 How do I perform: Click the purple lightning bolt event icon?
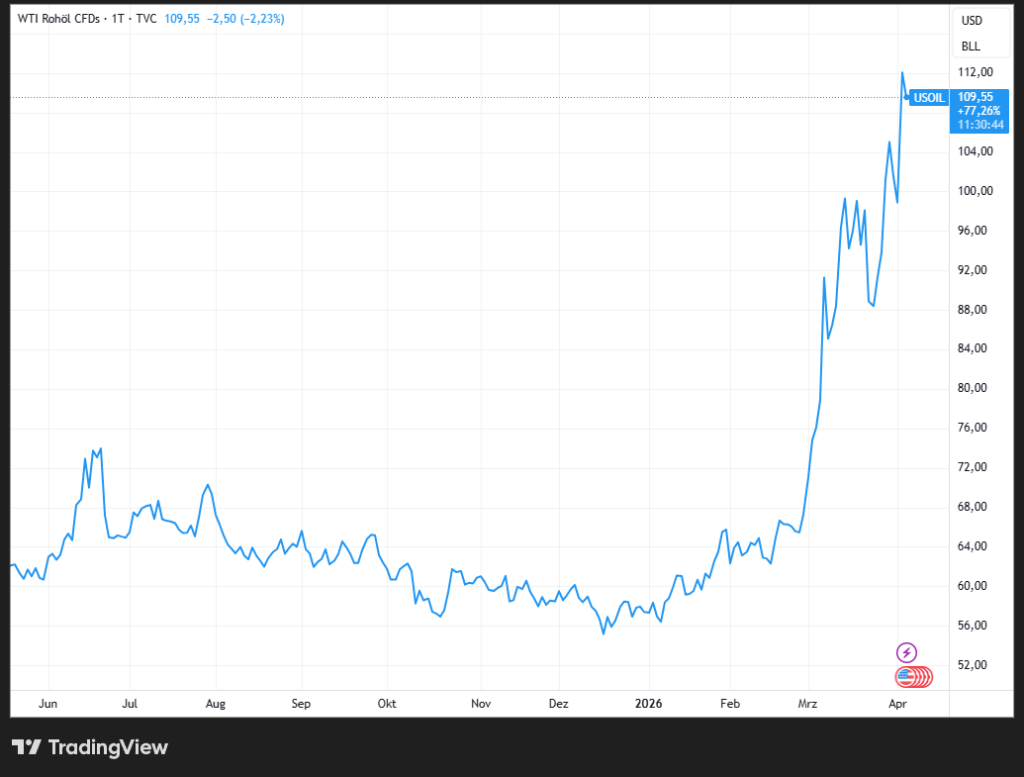(x=906, y=652)
